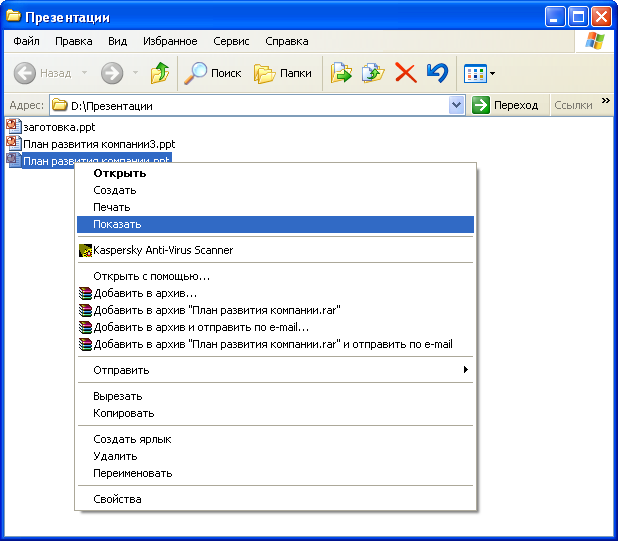The width and height of the screenshot is (618, 541).
Task: Click the Forward arrow icon
Action: (x=112, y=73)
